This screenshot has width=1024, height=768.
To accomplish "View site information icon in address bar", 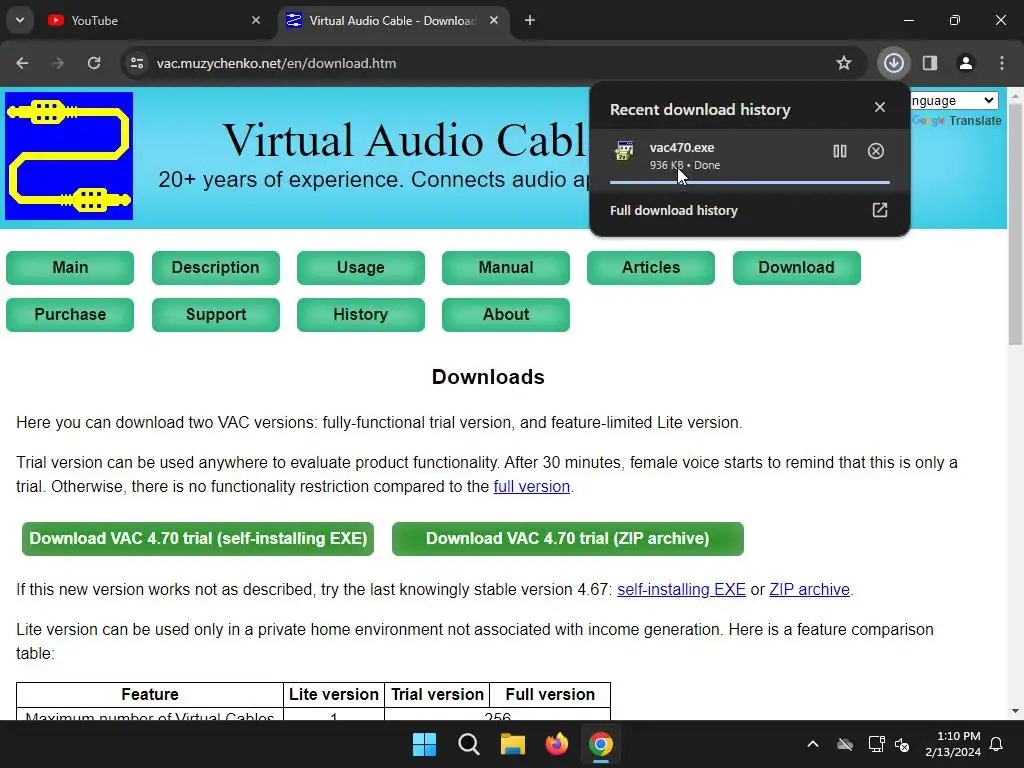I will (x=137, y=63).
